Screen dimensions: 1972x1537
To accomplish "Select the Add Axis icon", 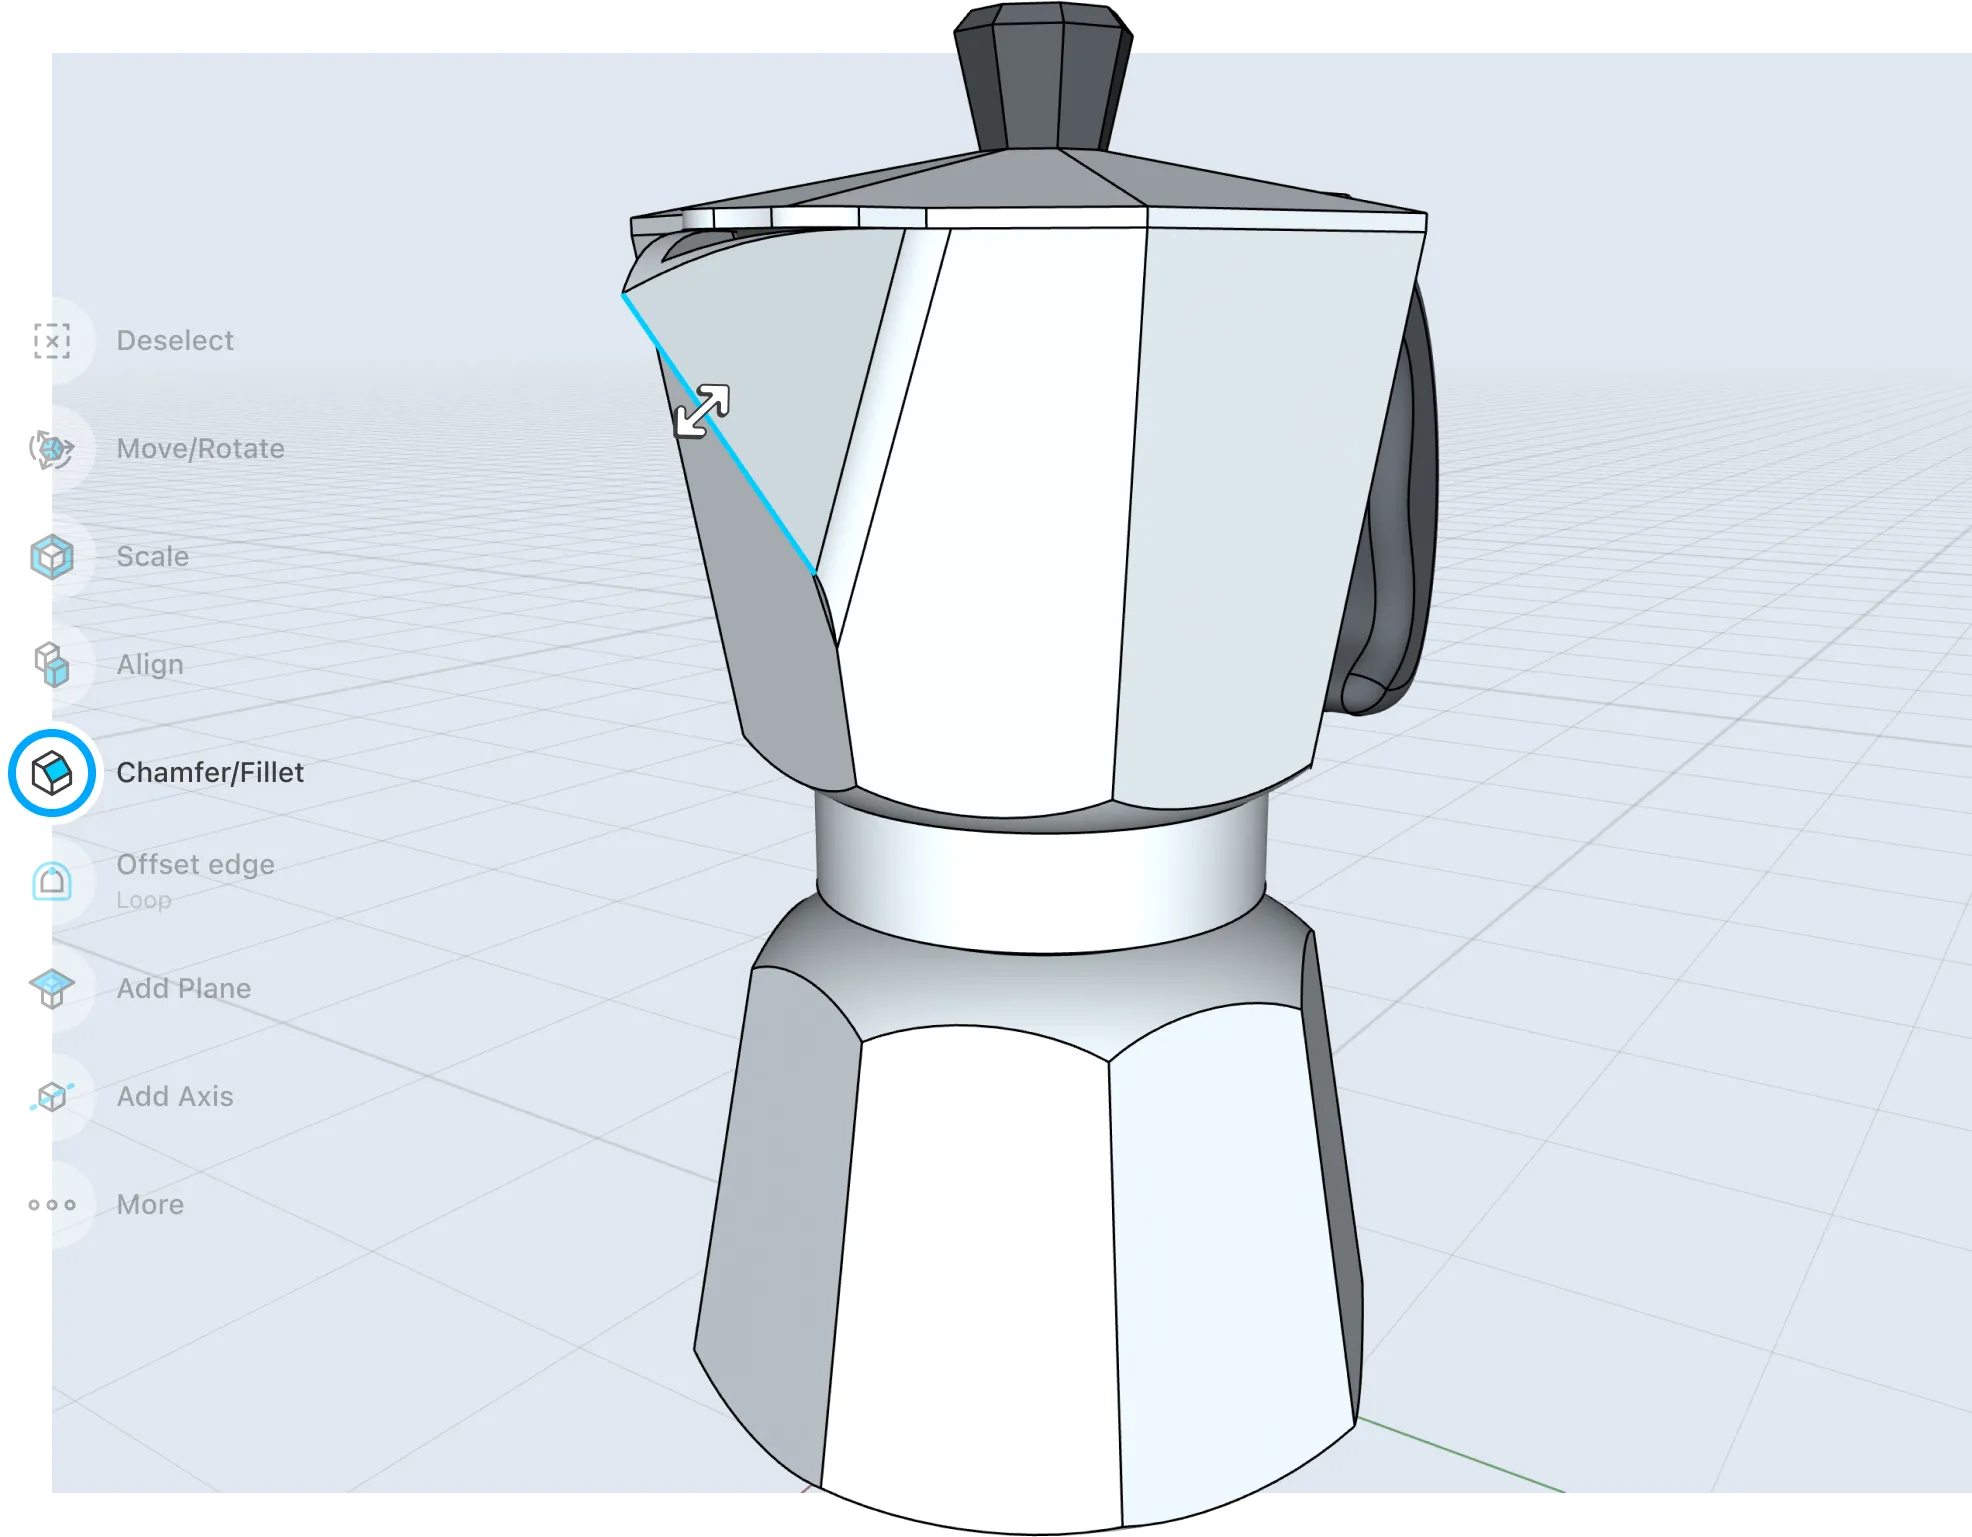I will pyautogui.click(x=52, y=1097).
